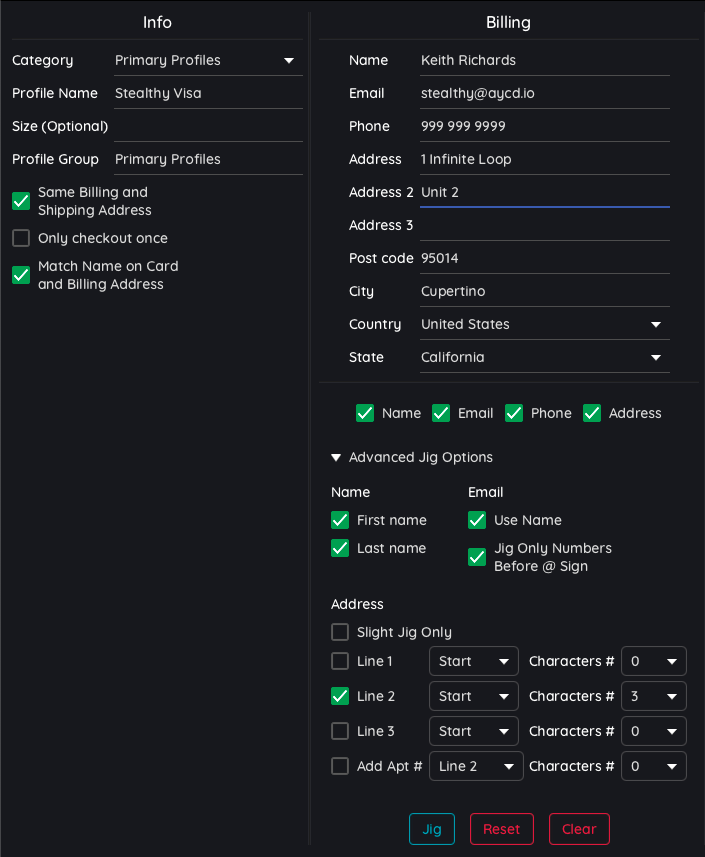Toggle the Last name checkbox
Viewport: 705px width, 857px height.
point(340,548)
